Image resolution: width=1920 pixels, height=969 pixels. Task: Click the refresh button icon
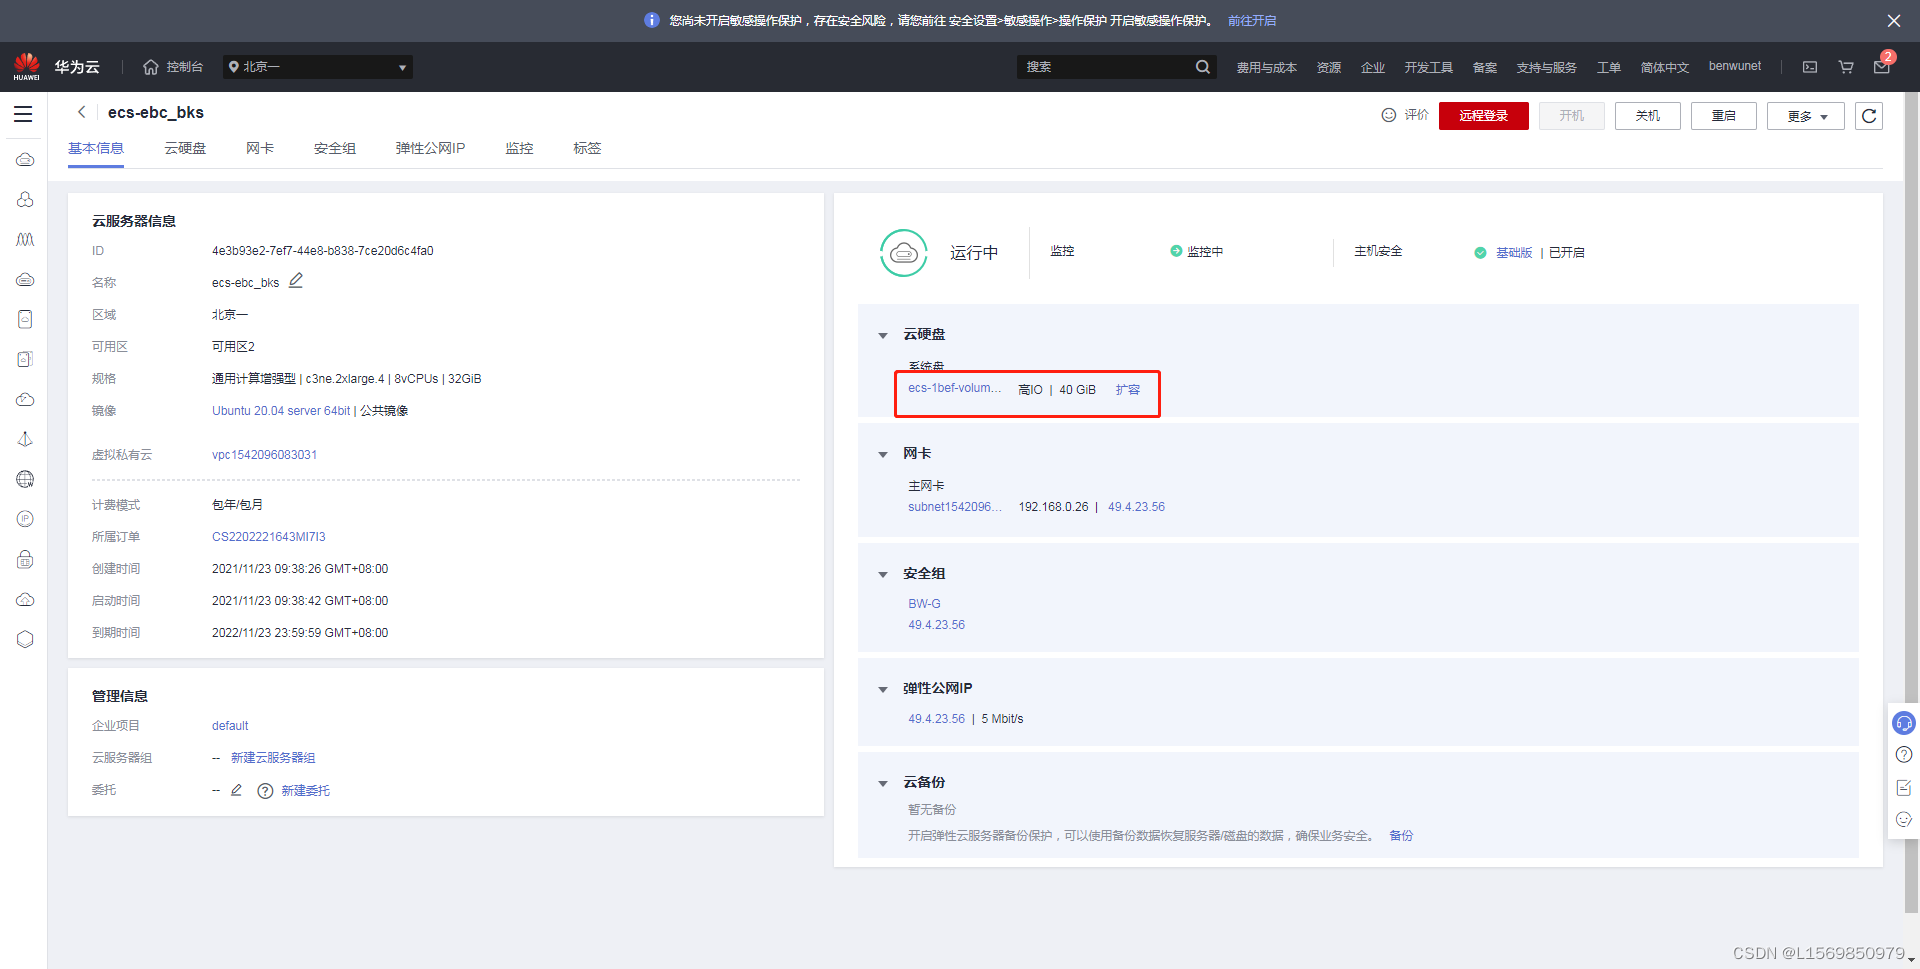[1868, 116]
